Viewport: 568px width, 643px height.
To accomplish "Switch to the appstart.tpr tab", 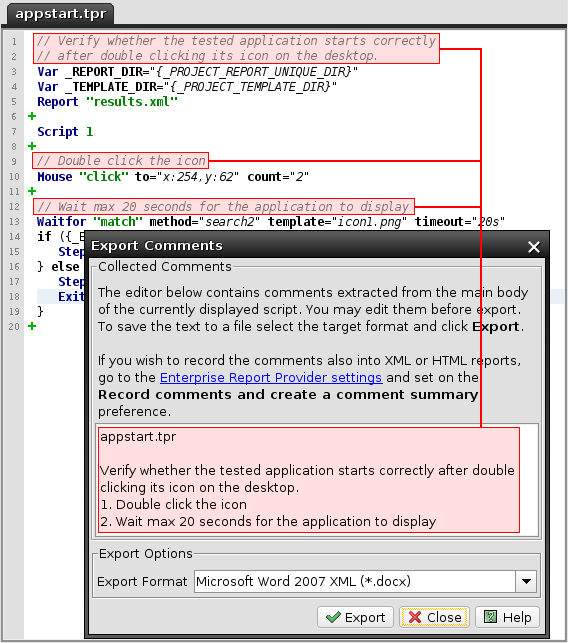I will pyautogui.click(x=61, y=14).
